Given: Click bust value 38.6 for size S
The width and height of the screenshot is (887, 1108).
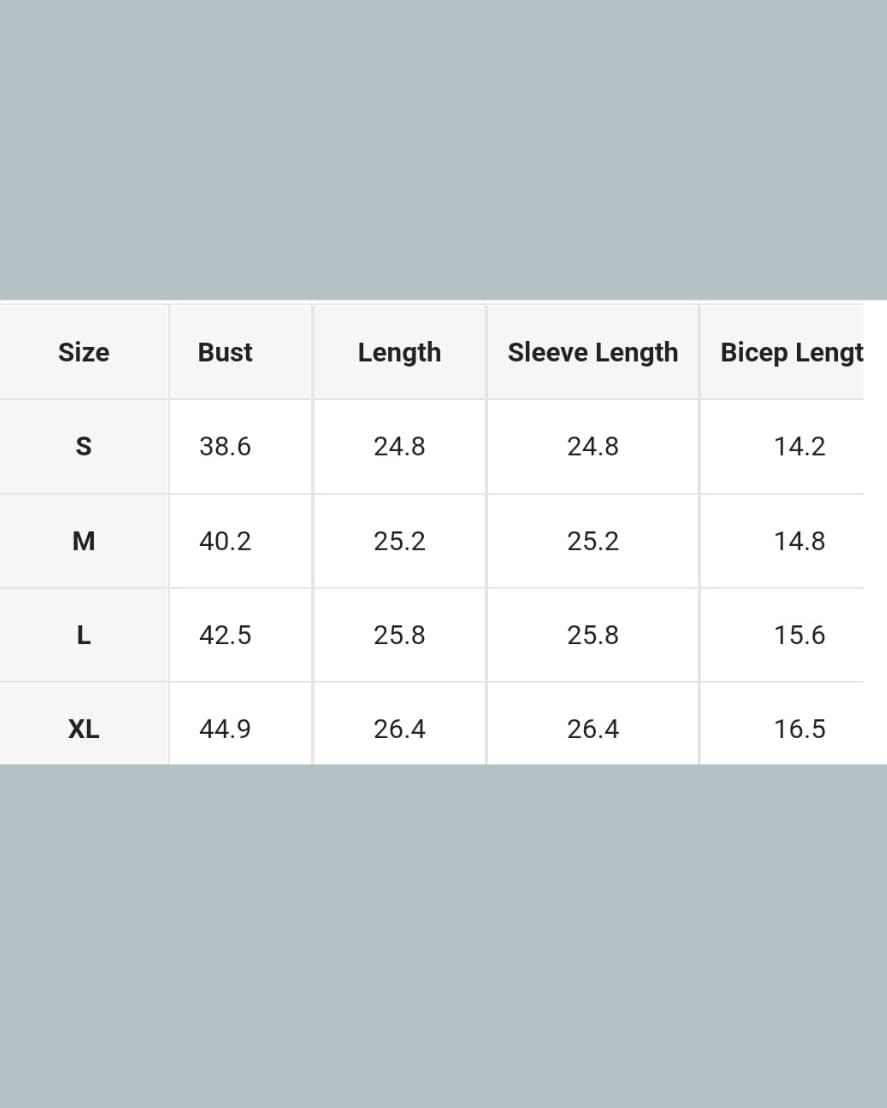Looking at the screenshot, I should tap(225, 446).
